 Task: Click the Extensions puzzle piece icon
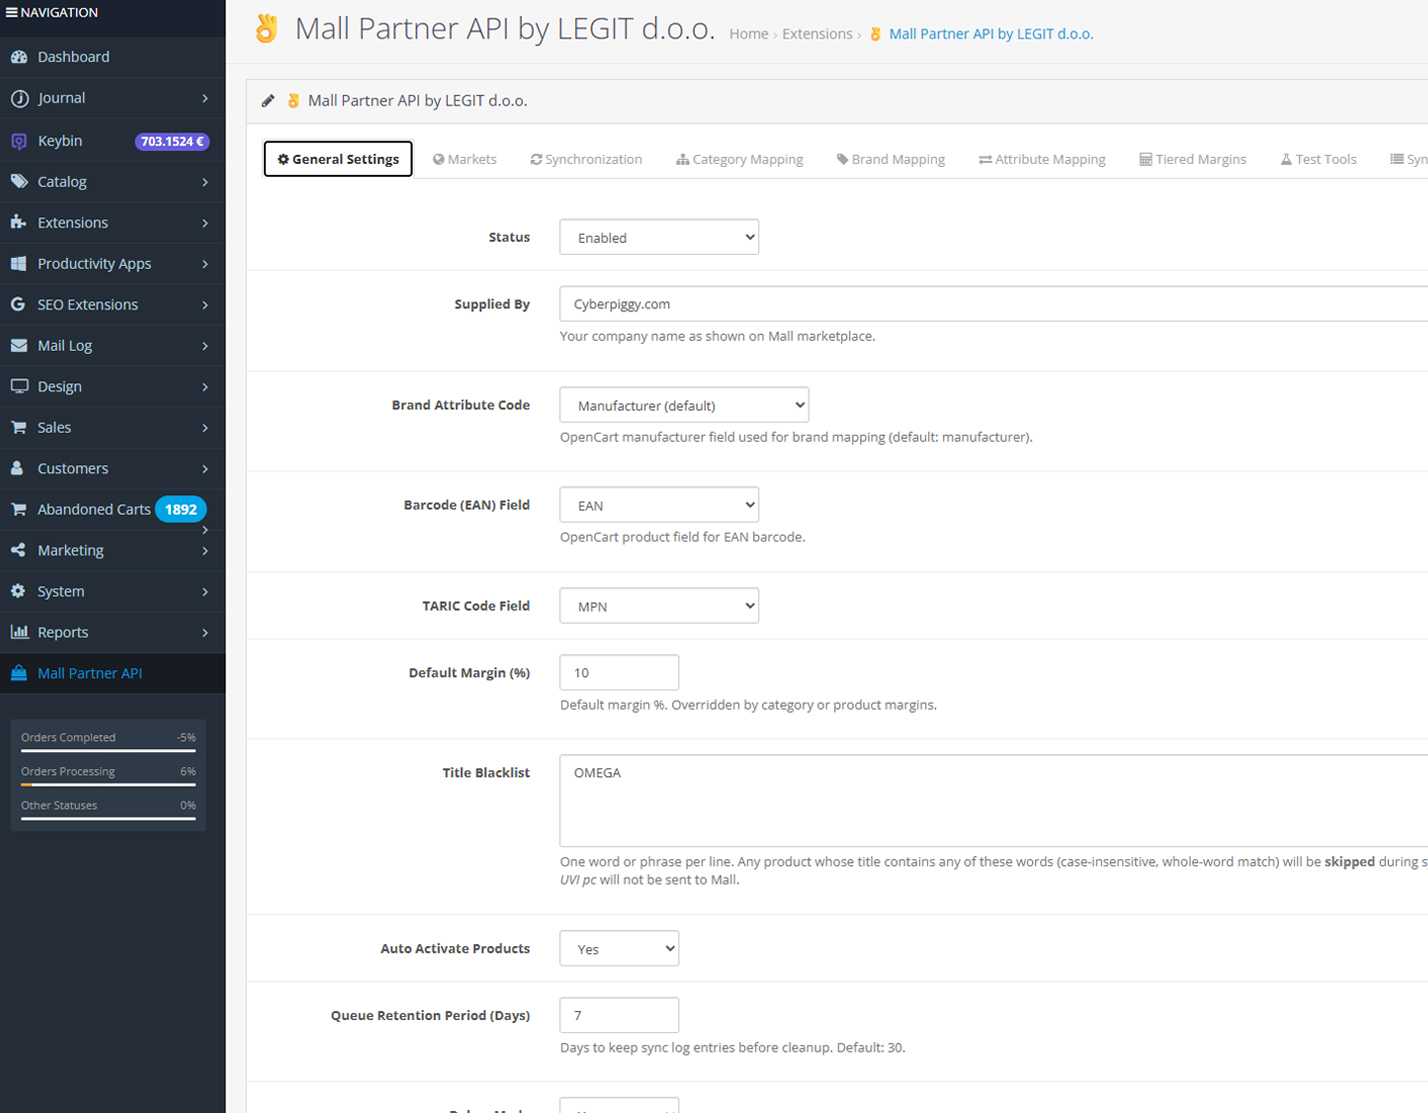pyautogui.click(x=19, y=223)
